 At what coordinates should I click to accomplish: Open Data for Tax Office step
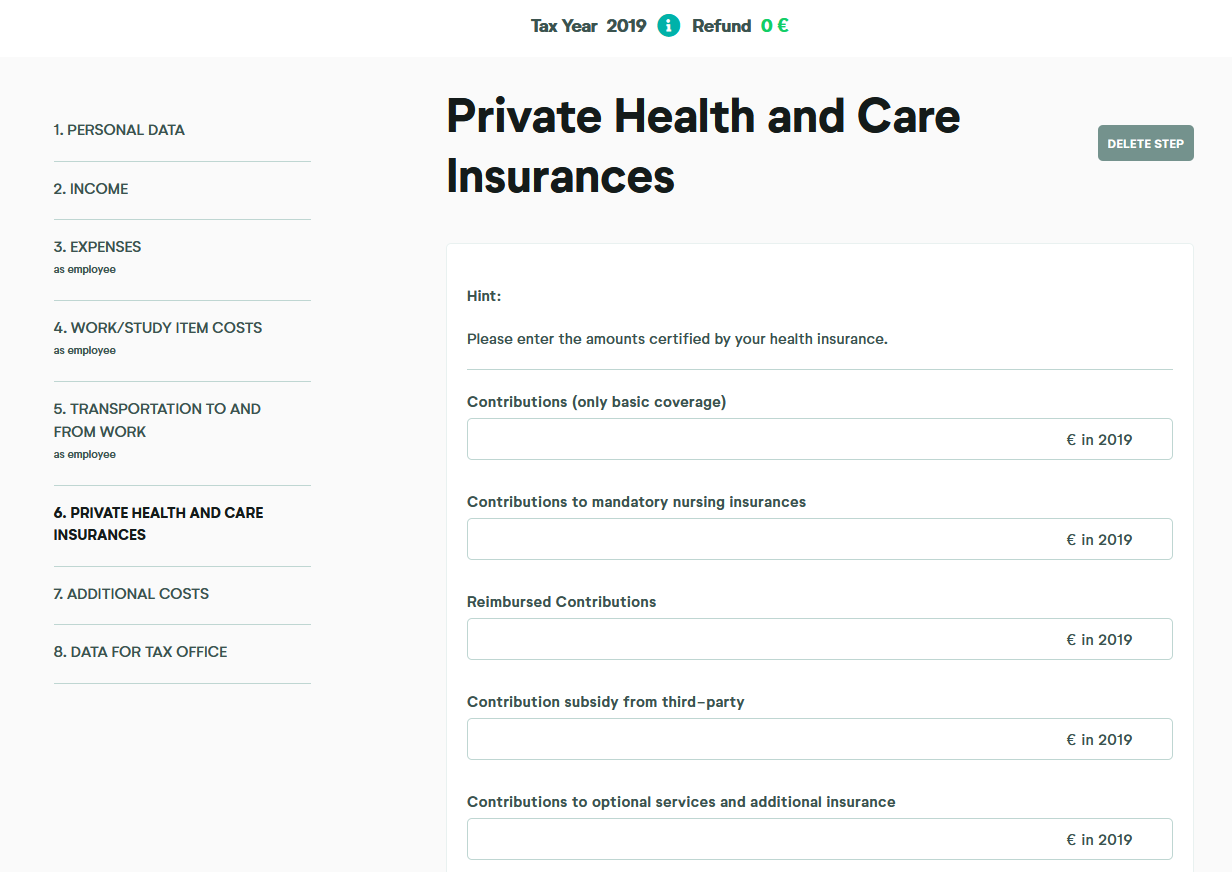(140, 652)
